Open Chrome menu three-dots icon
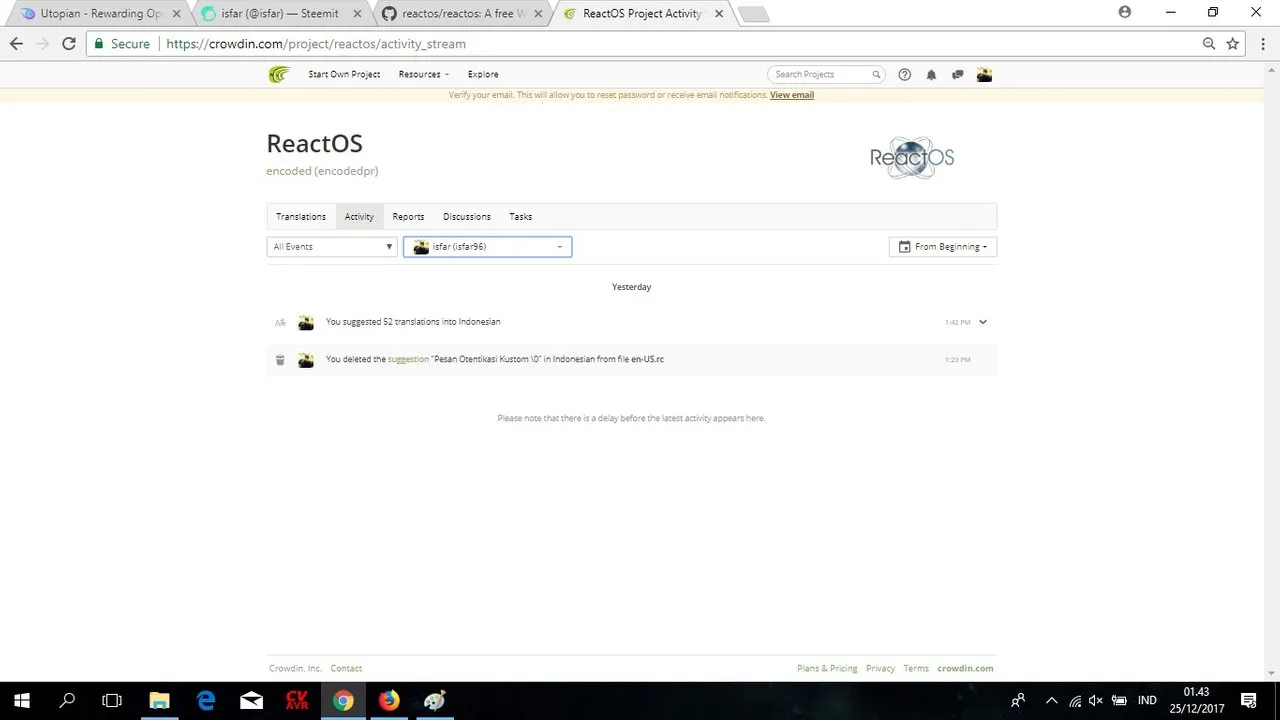The width and height of the screenshot is (1280, 720). (x=1261, y=44)
